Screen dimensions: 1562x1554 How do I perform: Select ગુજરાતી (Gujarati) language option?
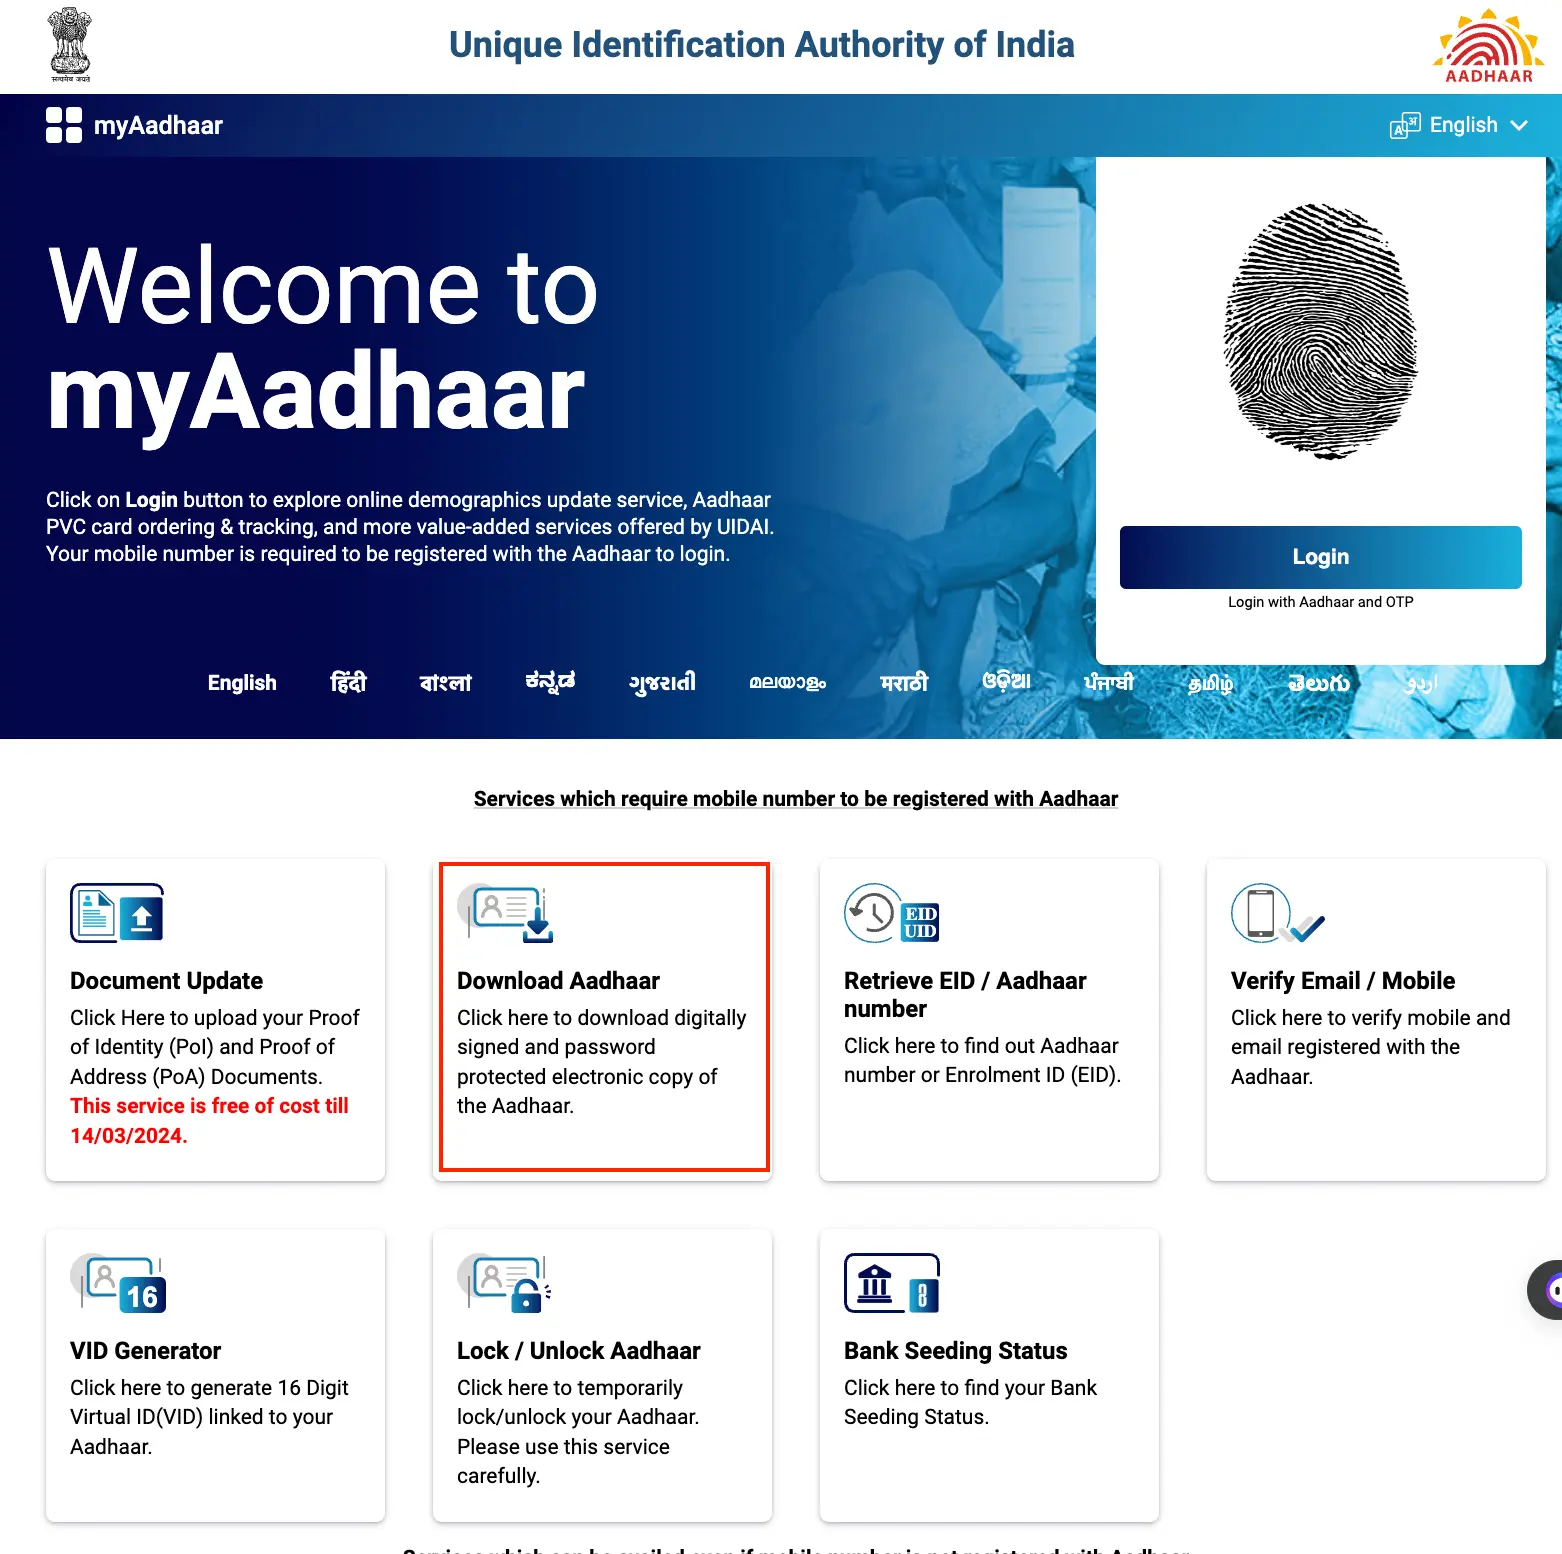[662, 683]
